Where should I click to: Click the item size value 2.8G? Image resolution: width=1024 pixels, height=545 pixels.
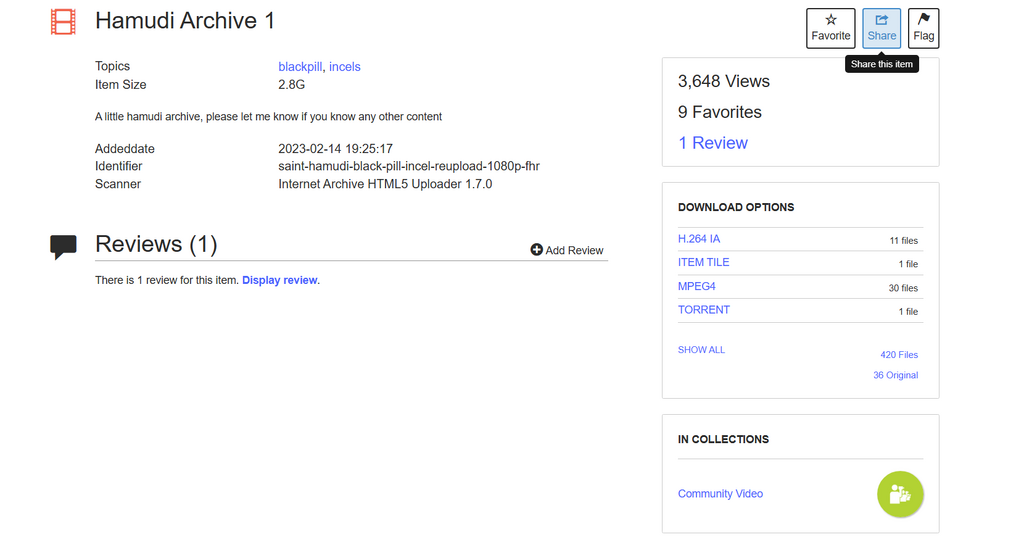tap(291, 85)
